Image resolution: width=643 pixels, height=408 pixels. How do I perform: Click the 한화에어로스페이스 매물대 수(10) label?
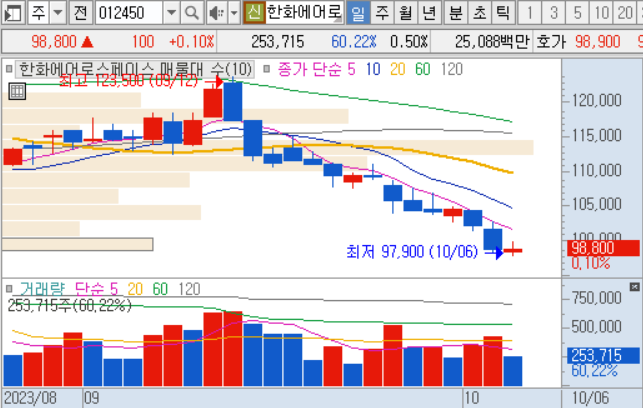pos(135,69)
